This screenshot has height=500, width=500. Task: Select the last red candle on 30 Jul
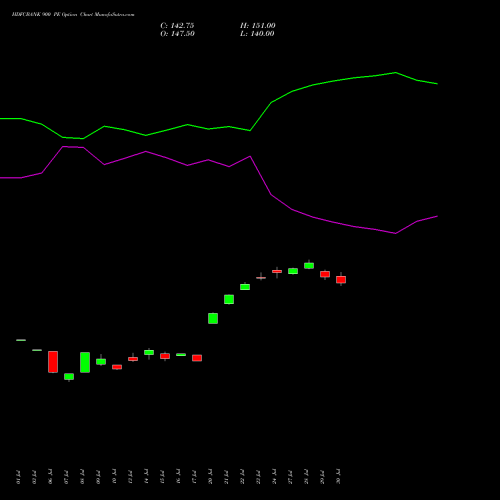(341, 279)
